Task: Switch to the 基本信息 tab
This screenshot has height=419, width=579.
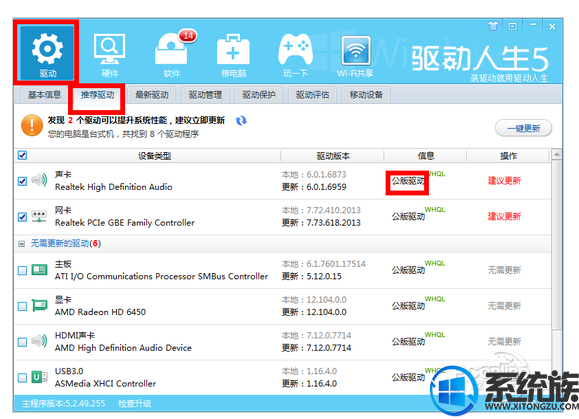Action: pos(44,95)
